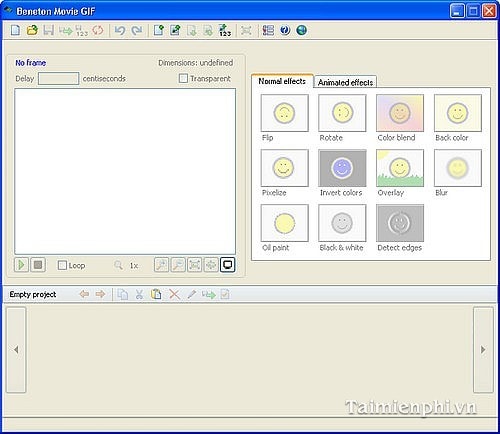Image resolution: width=500 pixels, height=434 pixels.
Task: Select the Blur effect thumbnail
Action: 458,168
